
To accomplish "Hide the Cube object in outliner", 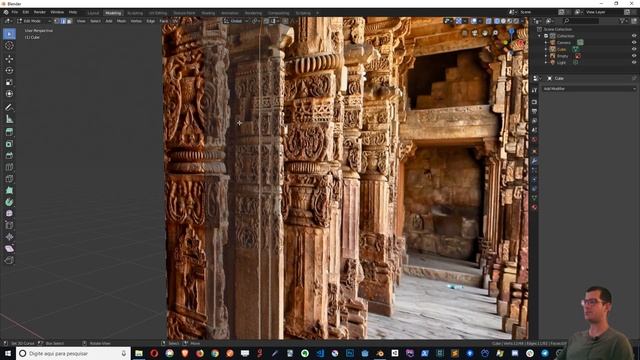I will (634, 49).
